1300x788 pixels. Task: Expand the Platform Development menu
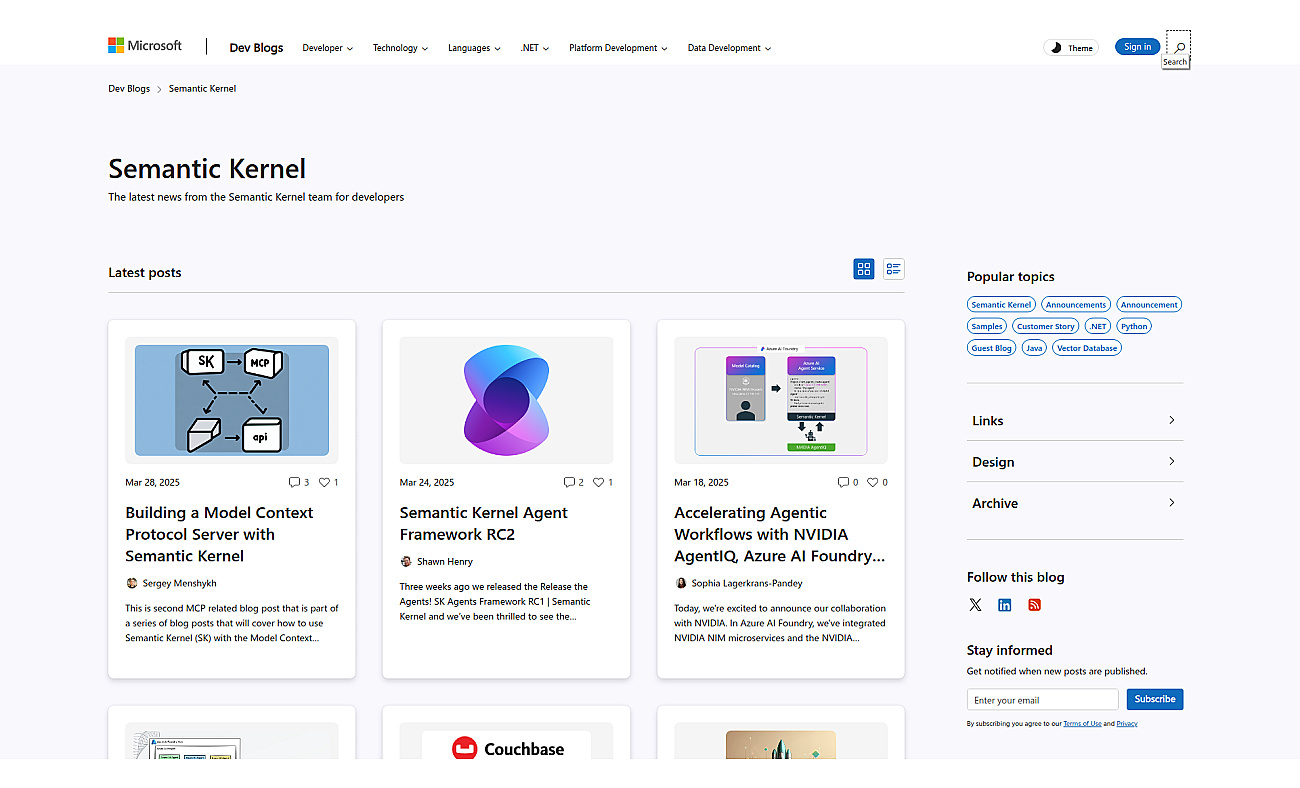(618, 48)
